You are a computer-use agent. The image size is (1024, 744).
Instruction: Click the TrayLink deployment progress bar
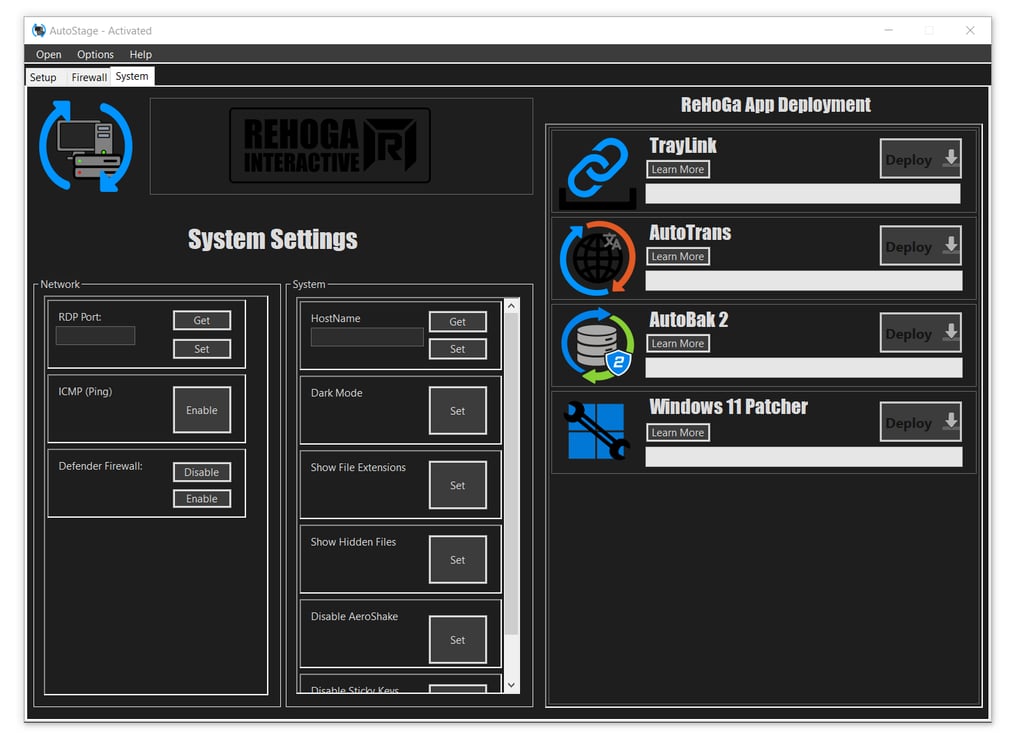(803, 193)
